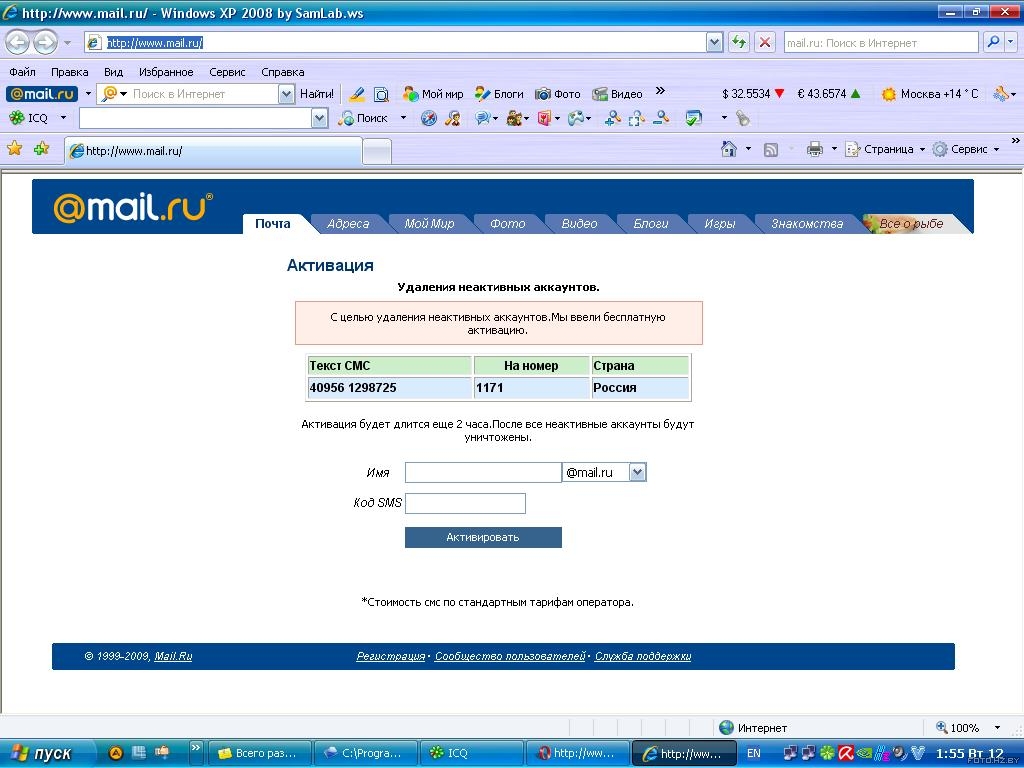Switch to the Игры tab on the site
This screenshot has width=1024, height=768.
click(720, 223)
